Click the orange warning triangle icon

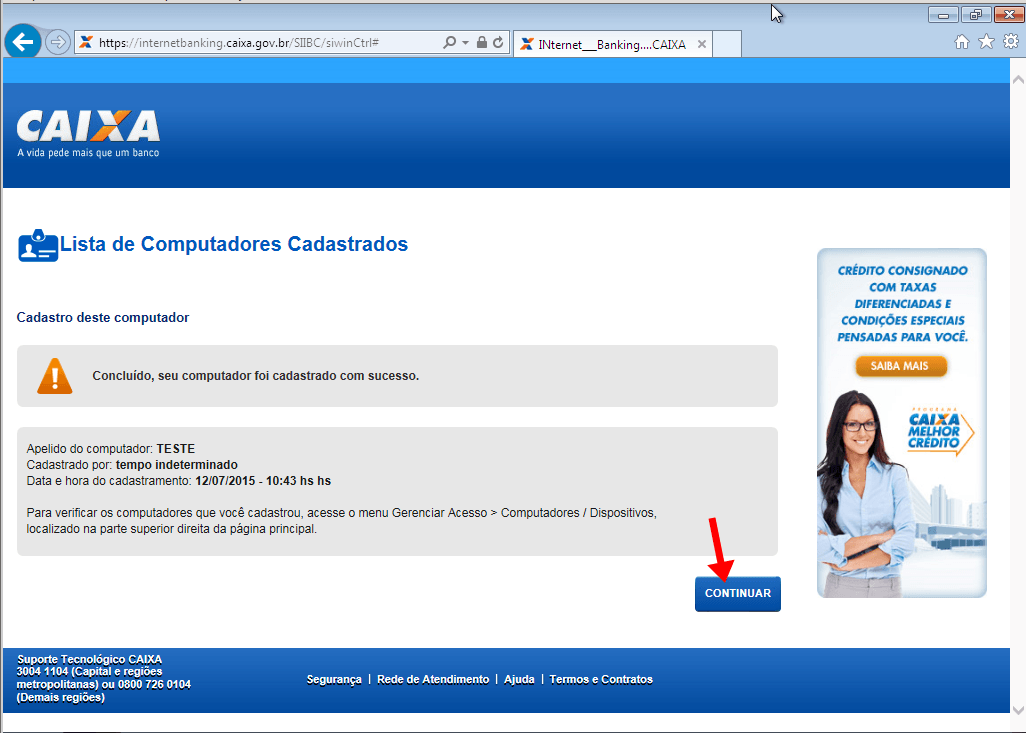pos(55,376)
